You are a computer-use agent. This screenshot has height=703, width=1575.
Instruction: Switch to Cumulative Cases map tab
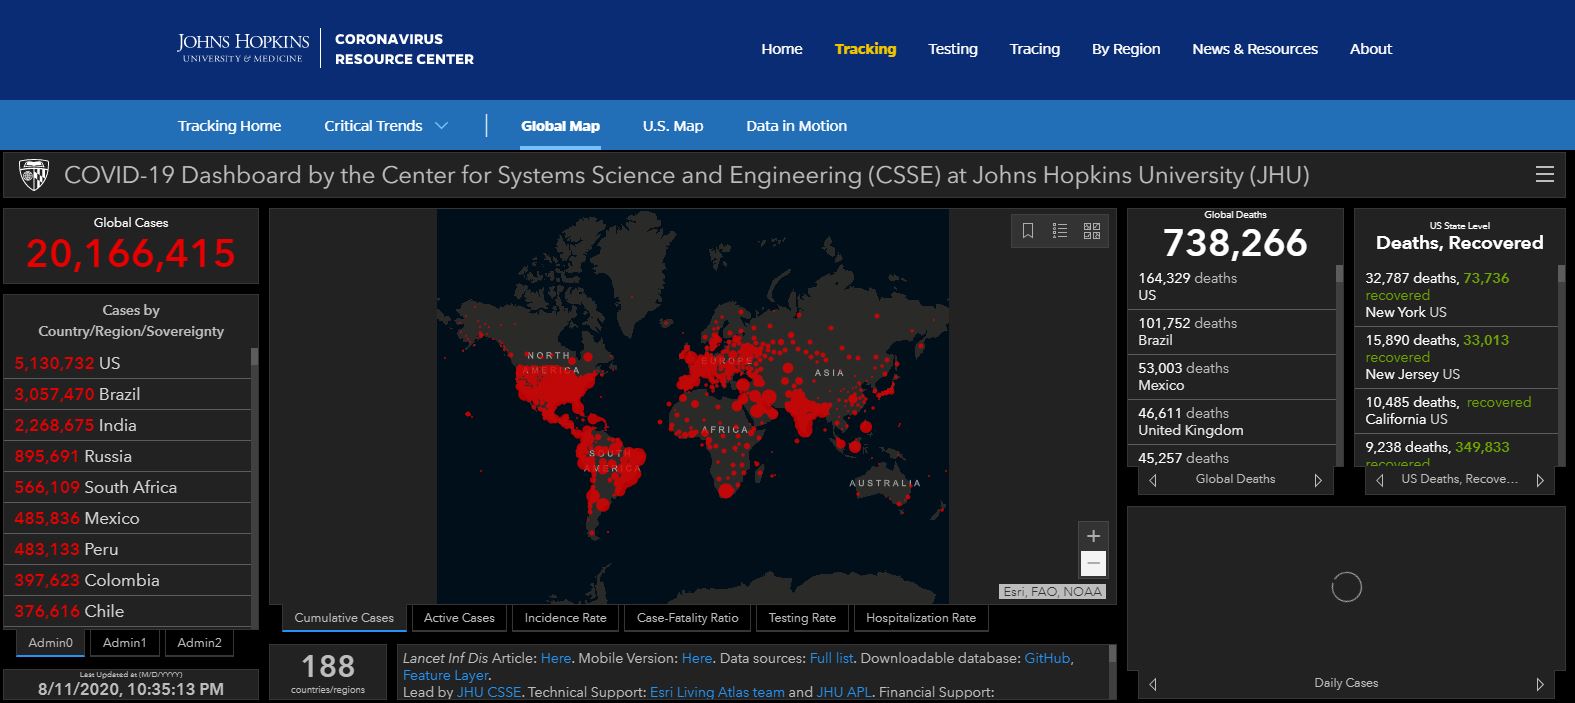344,618
